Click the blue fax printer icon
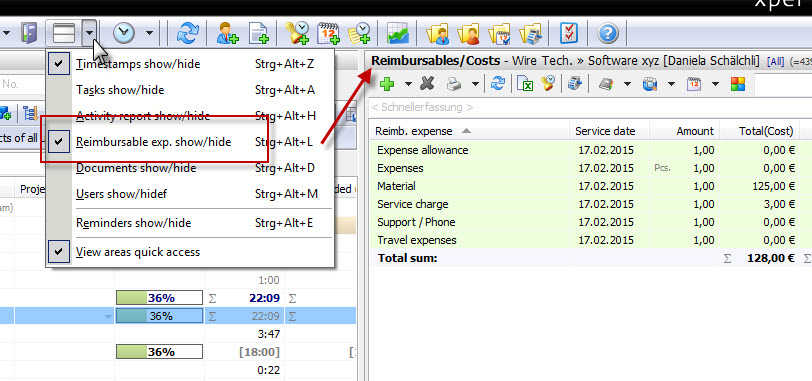 click(x=575, y=83)
